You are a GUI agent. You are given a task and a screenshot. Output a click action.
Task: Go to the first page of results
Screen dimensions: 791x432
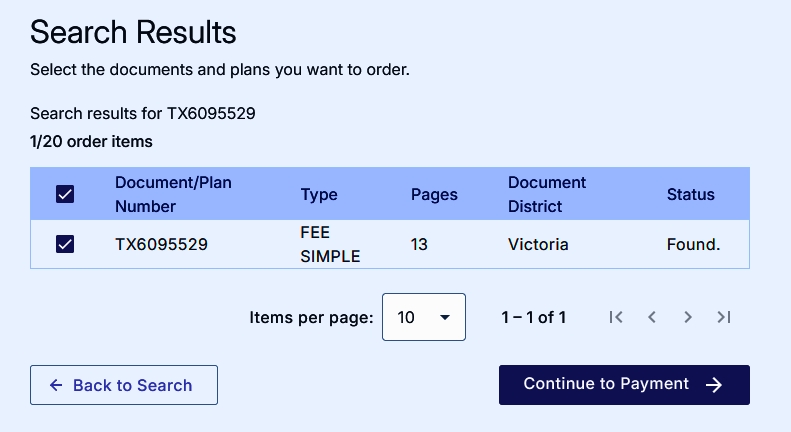coord(616,317)
